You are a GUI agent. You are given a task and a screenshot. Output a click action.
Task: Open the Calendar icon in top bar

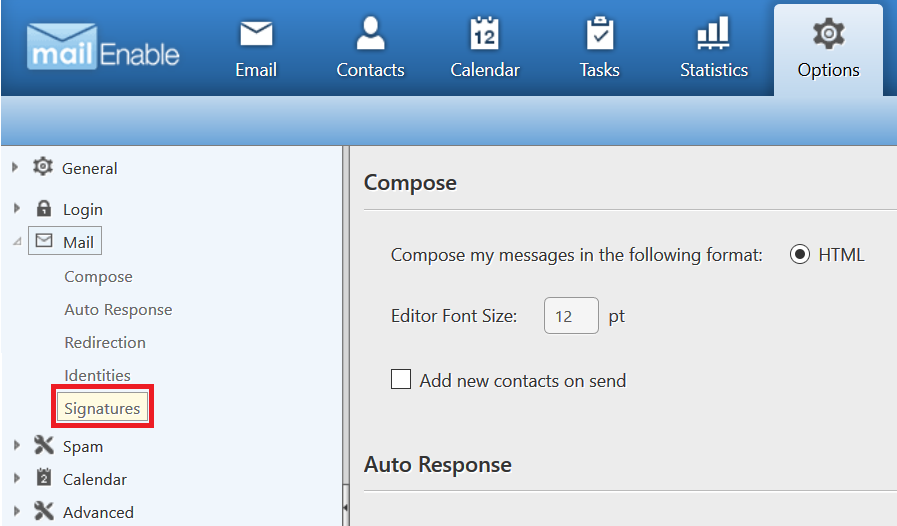pyautogui.click(x=485, y=33)
